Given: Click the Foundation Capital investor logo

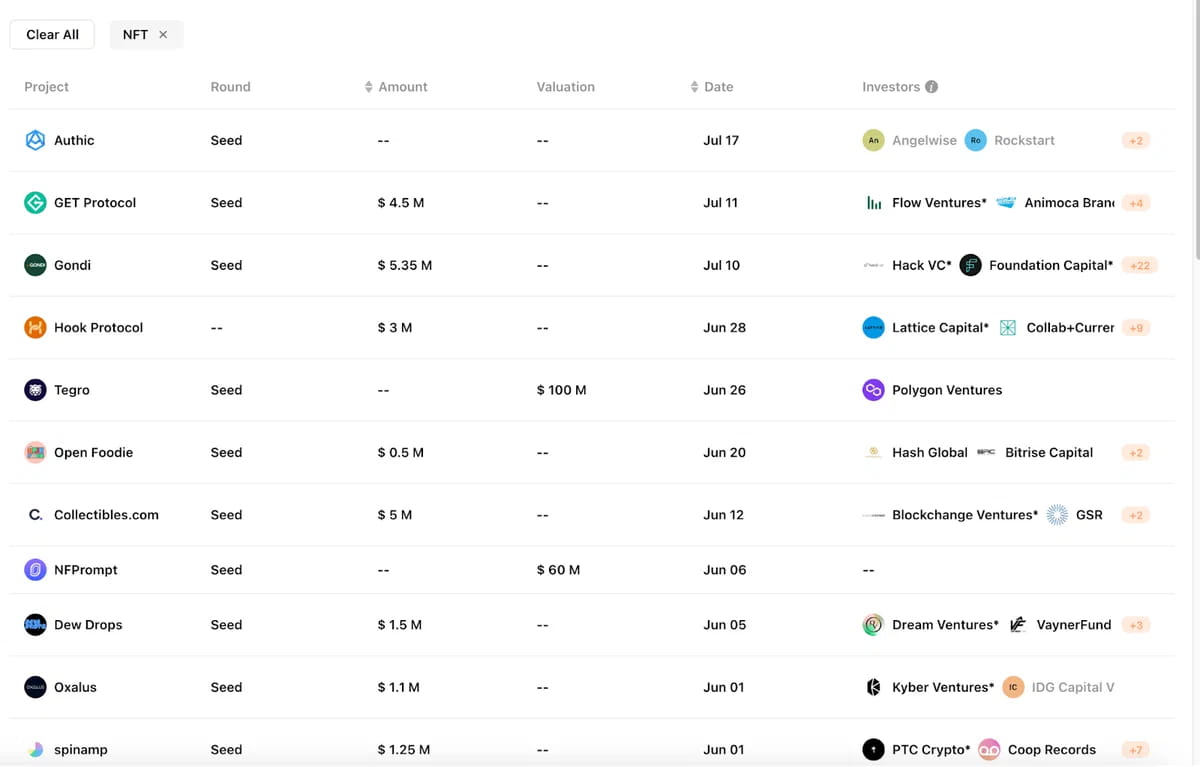Looking at the screenshot, I should click(x=970, y=265).
